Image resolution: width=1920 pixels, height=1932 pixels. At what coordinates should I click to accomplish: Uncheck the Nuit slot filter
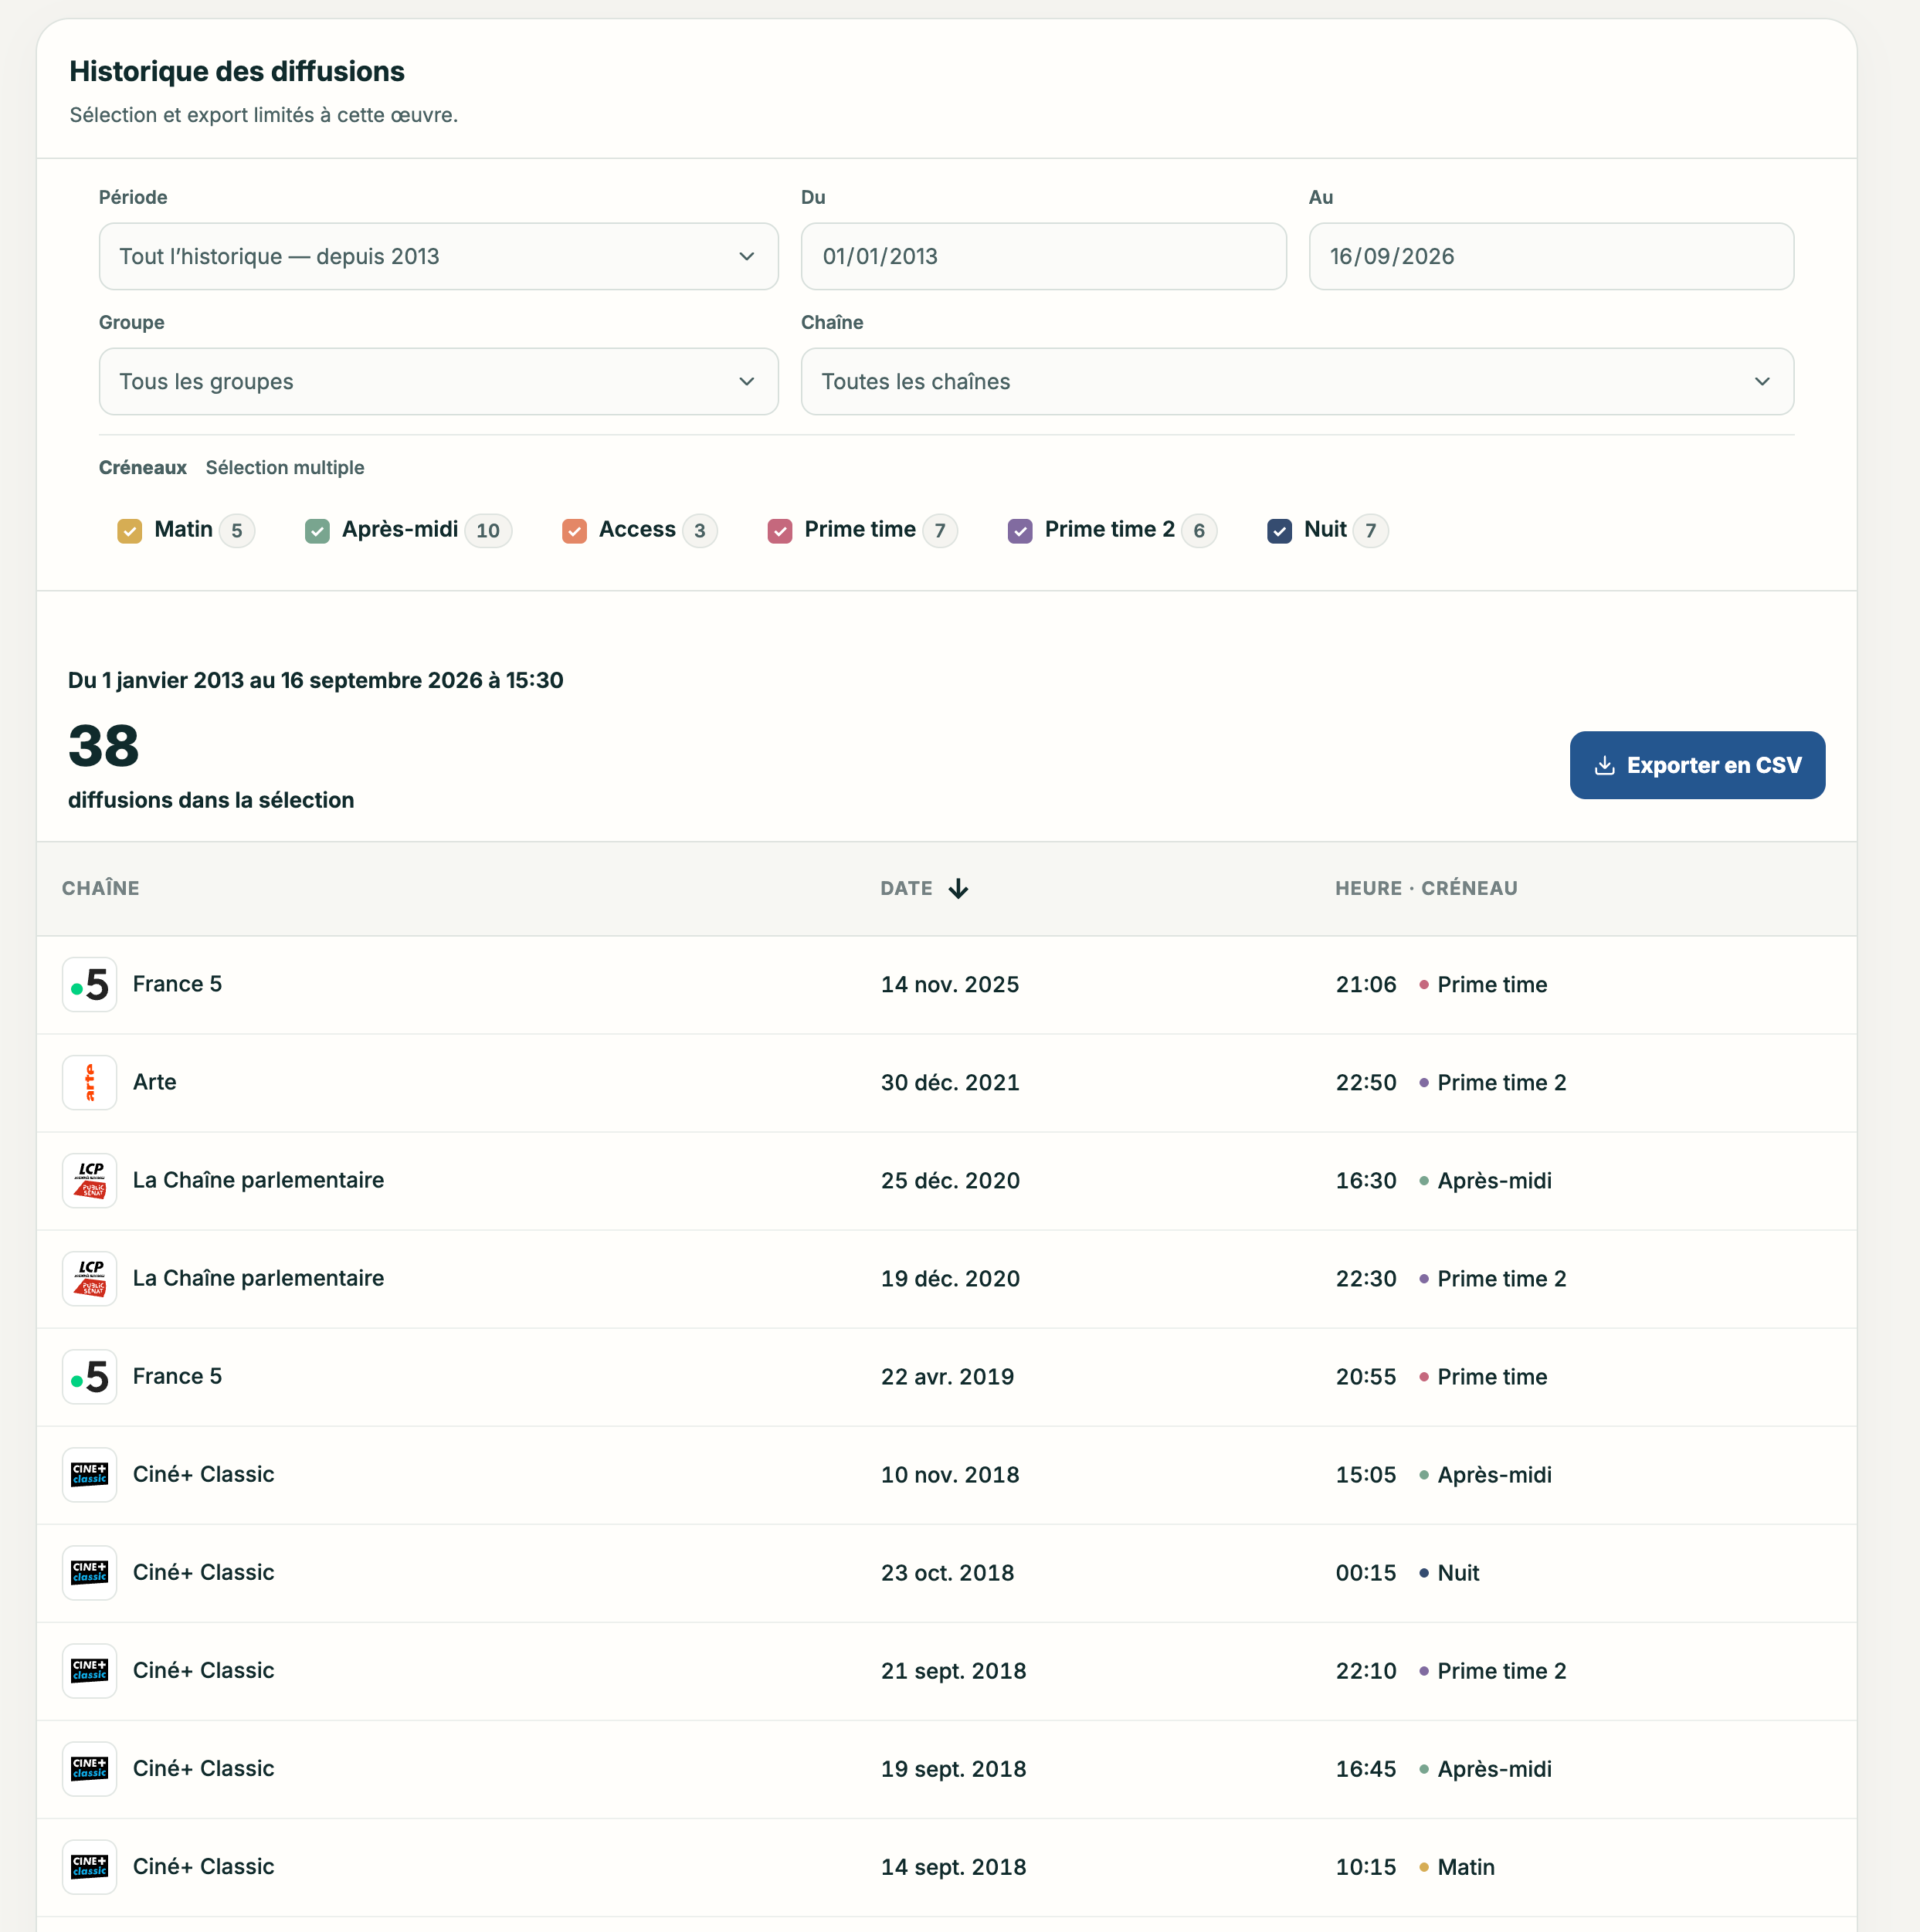pos(1279,531)
